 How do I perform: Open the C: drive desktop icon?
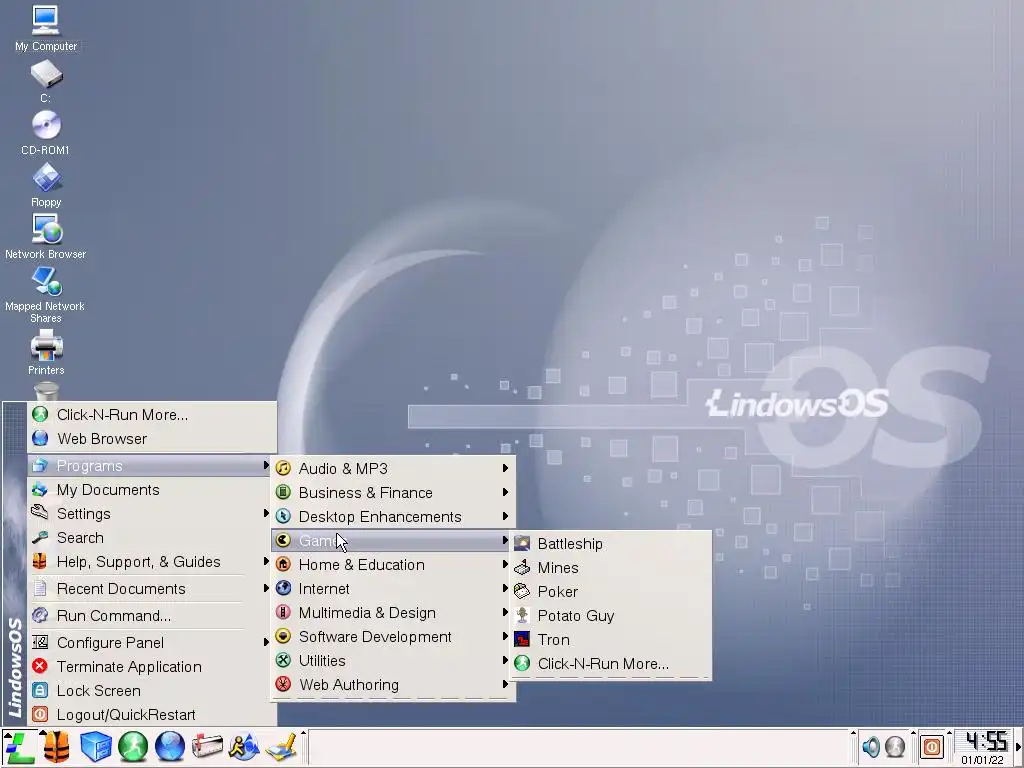46,81
